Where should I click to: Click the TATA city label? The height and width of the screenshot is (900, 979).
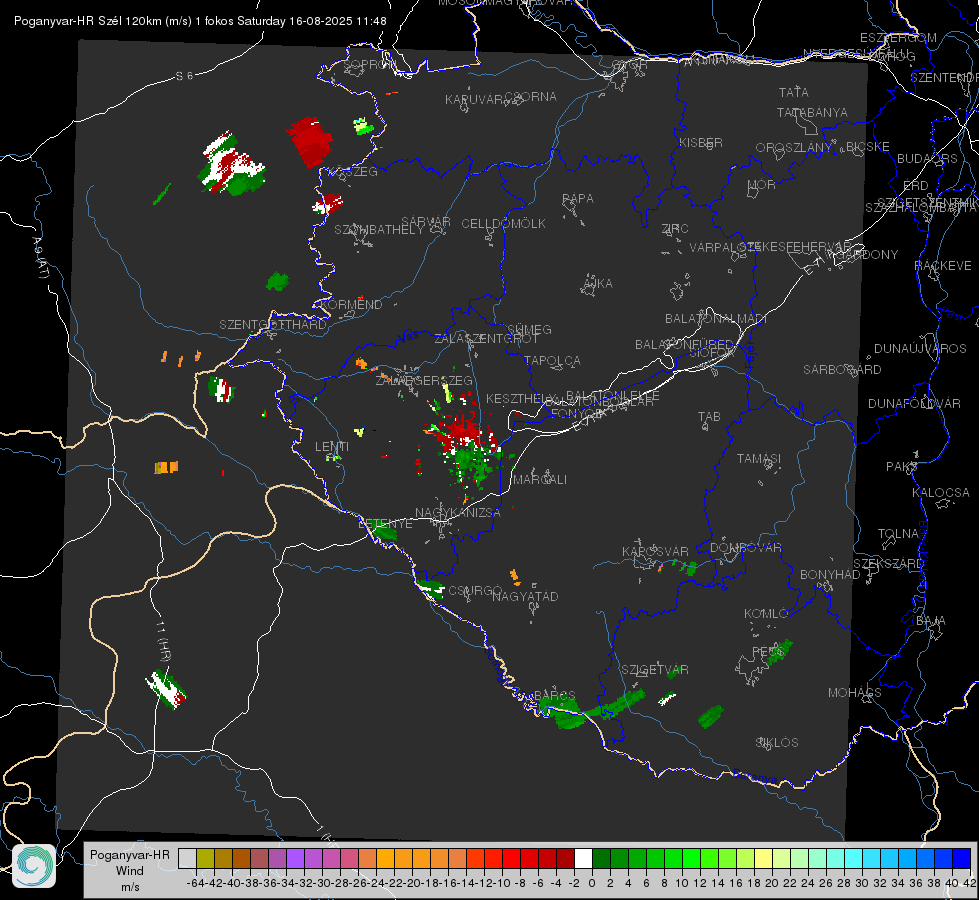click(x=794, y=92)
